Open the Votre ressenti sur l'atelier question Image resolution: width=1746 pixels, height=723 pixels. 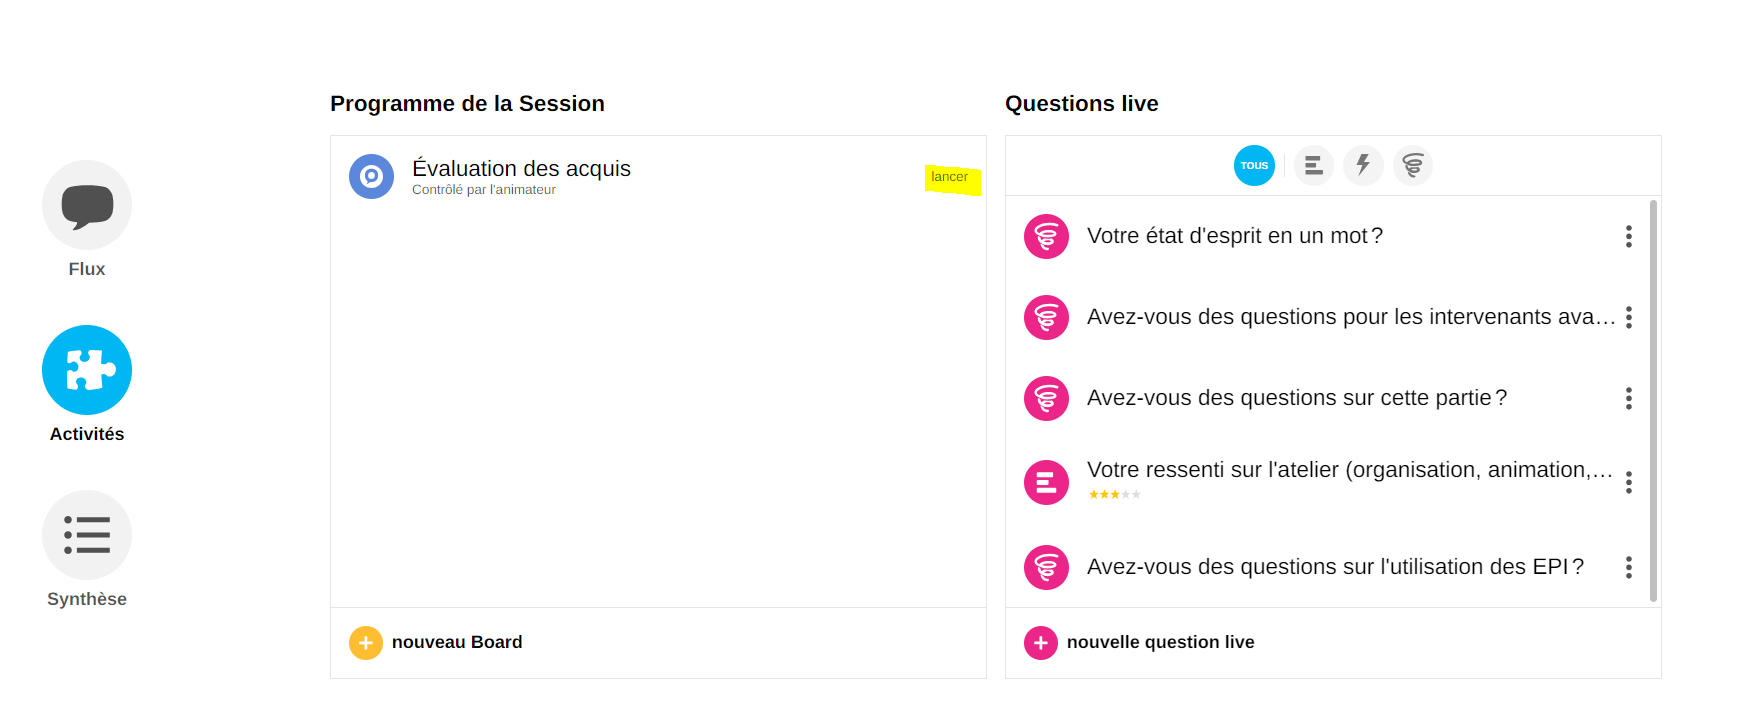(1349, 471)
